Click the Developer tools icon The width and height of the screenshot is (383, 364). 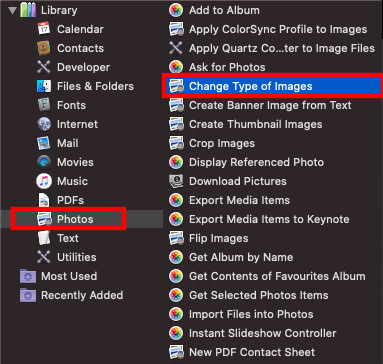pos(44,67)
